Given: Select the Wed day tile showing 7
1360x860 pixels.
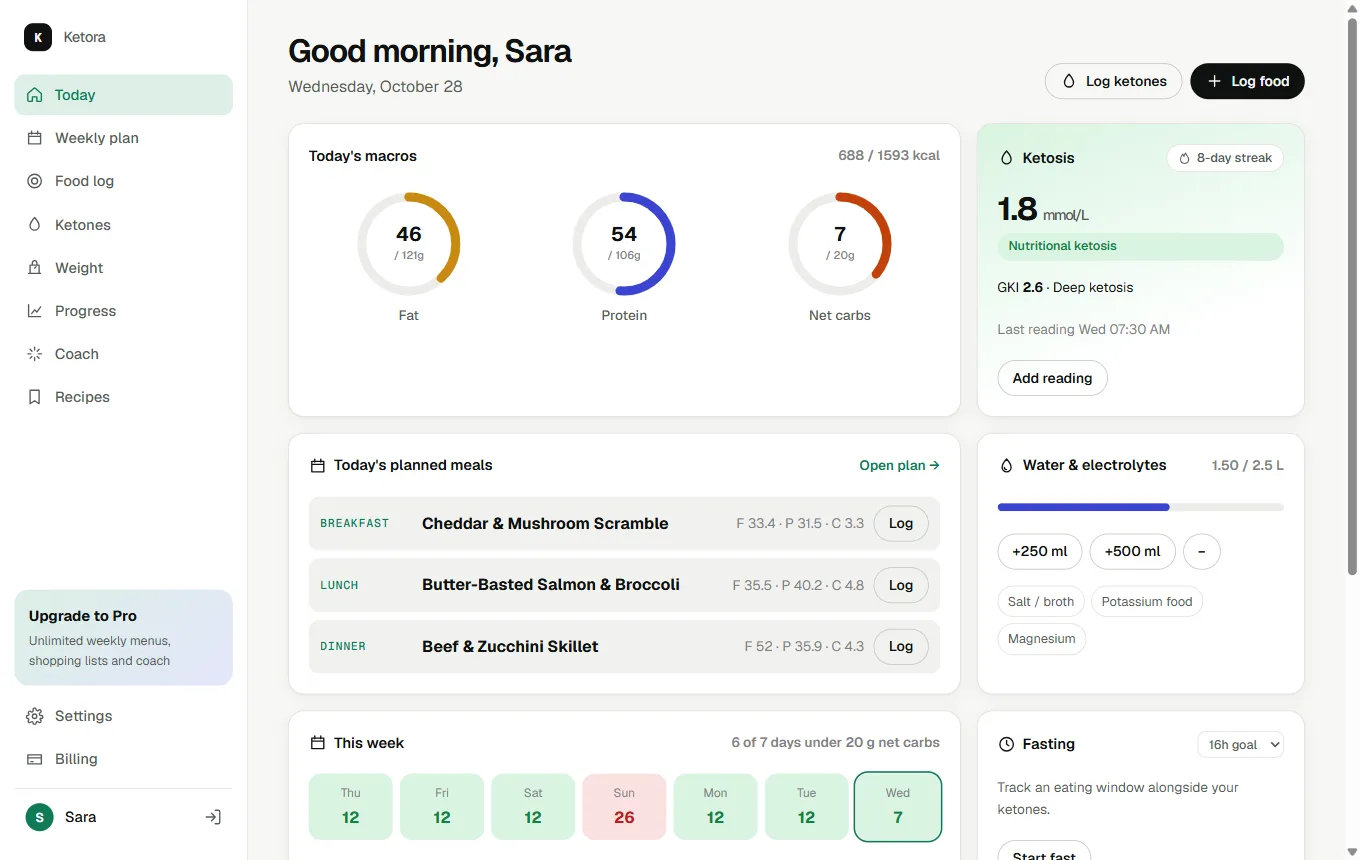Looking at the screenshot, I should click(x=898, y=806).
